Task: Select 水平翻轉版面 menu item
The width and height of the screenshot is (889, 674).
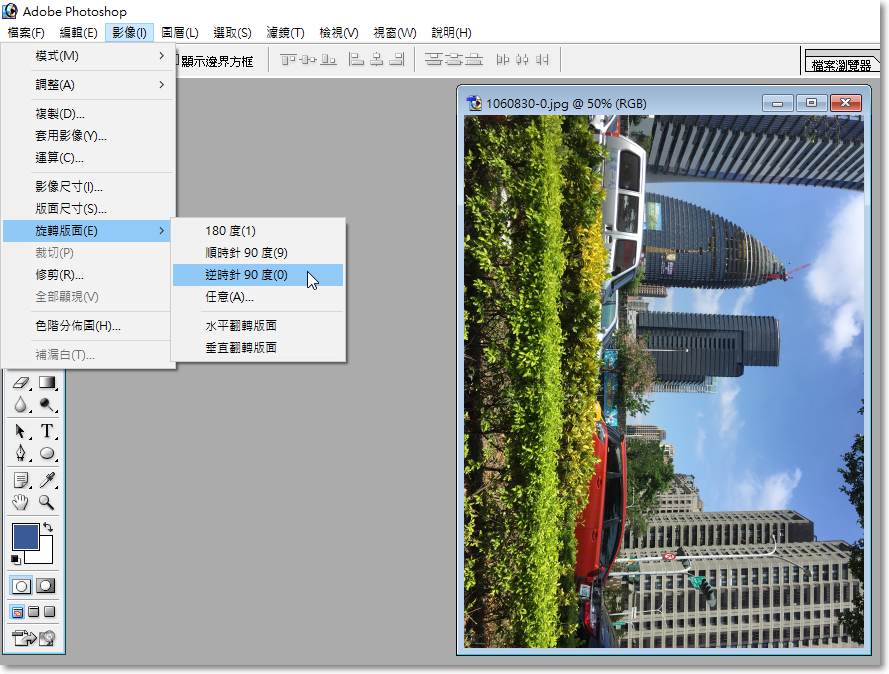Action: [241, 325]
